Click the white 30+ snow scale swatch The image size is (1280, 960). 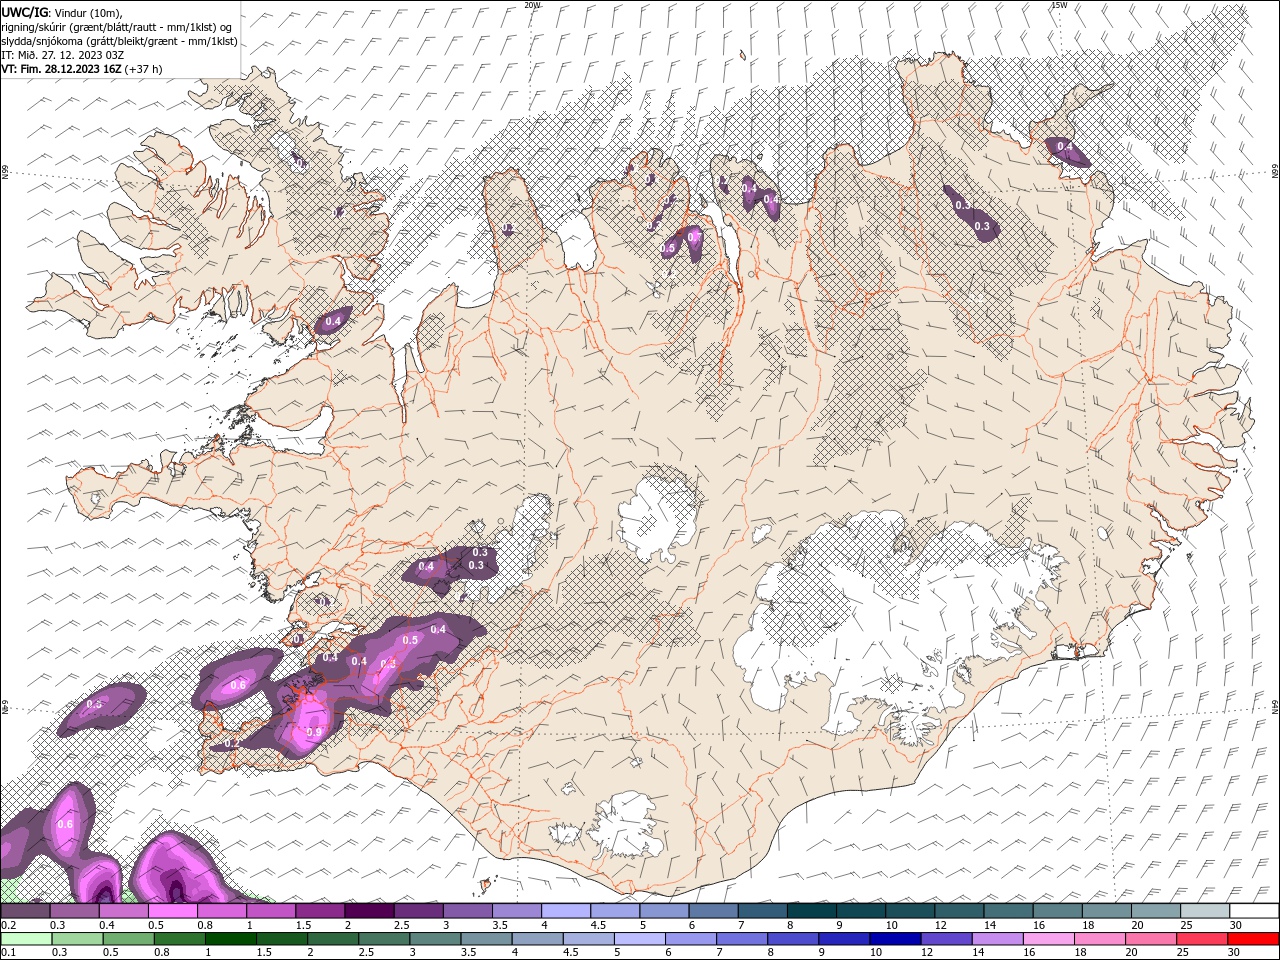click(x=1253, y=911)
